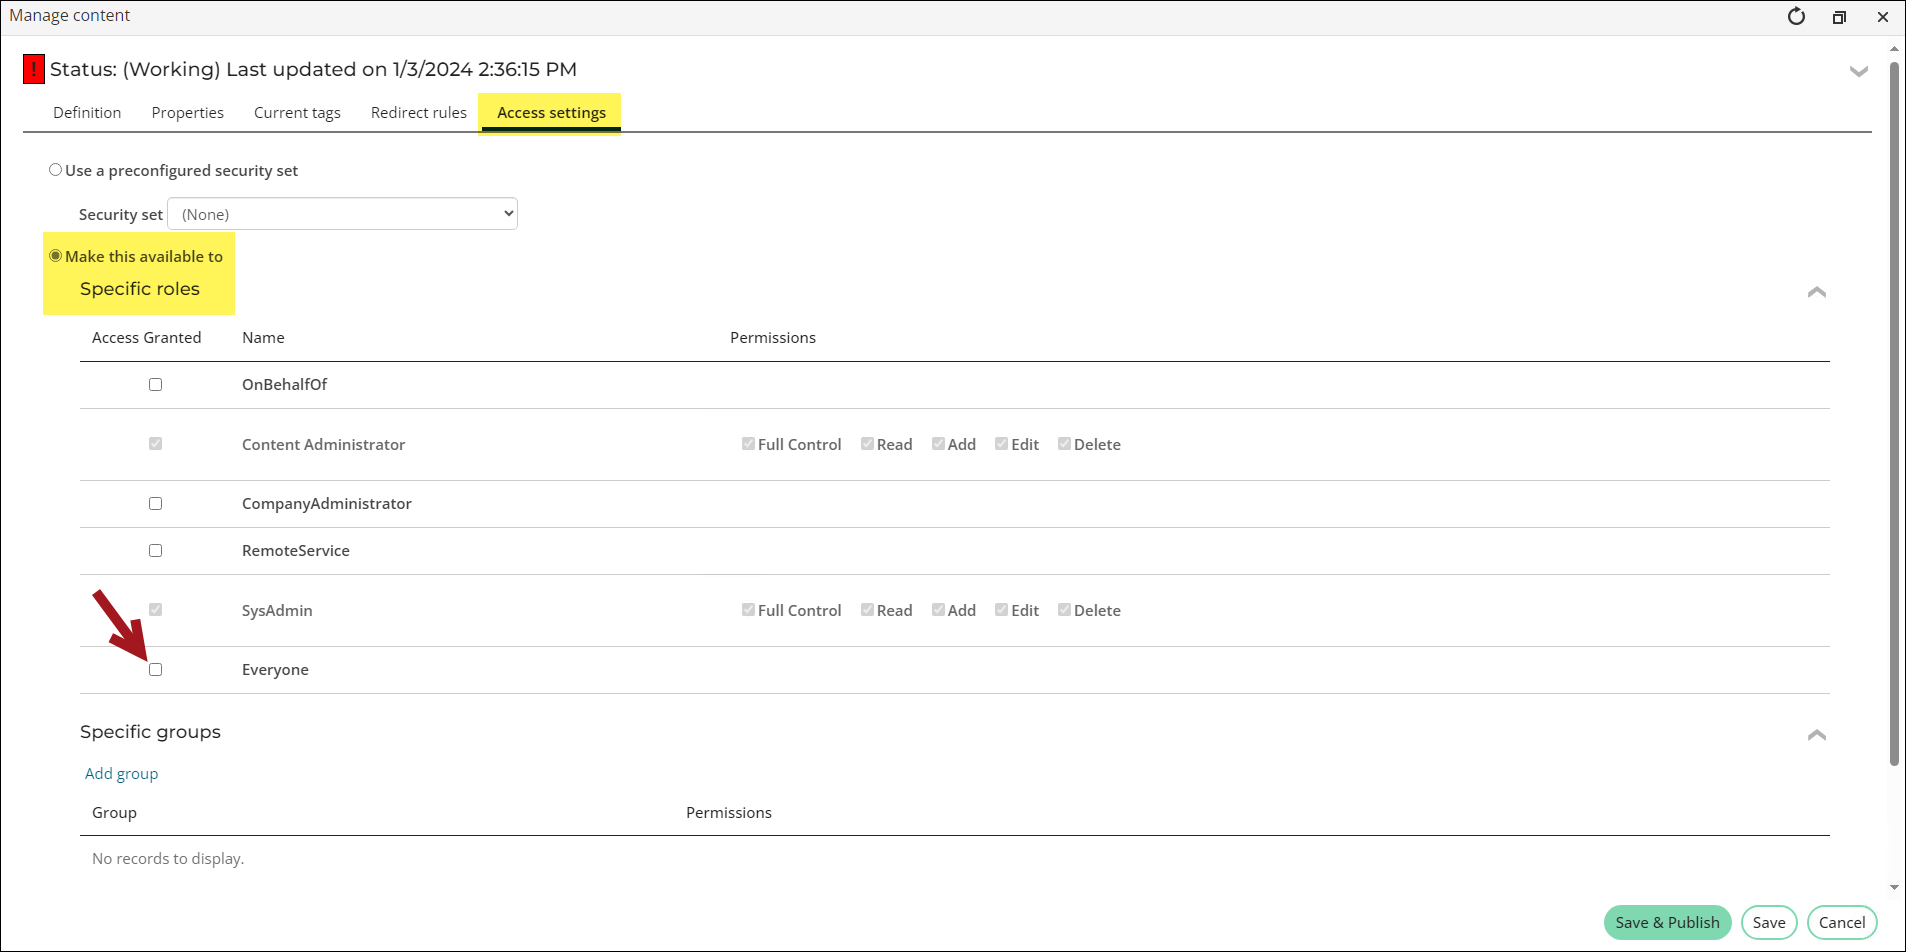1906x952 pixels.
Task: Click the RemoteService role name
Action: click(x=296, y=551)
